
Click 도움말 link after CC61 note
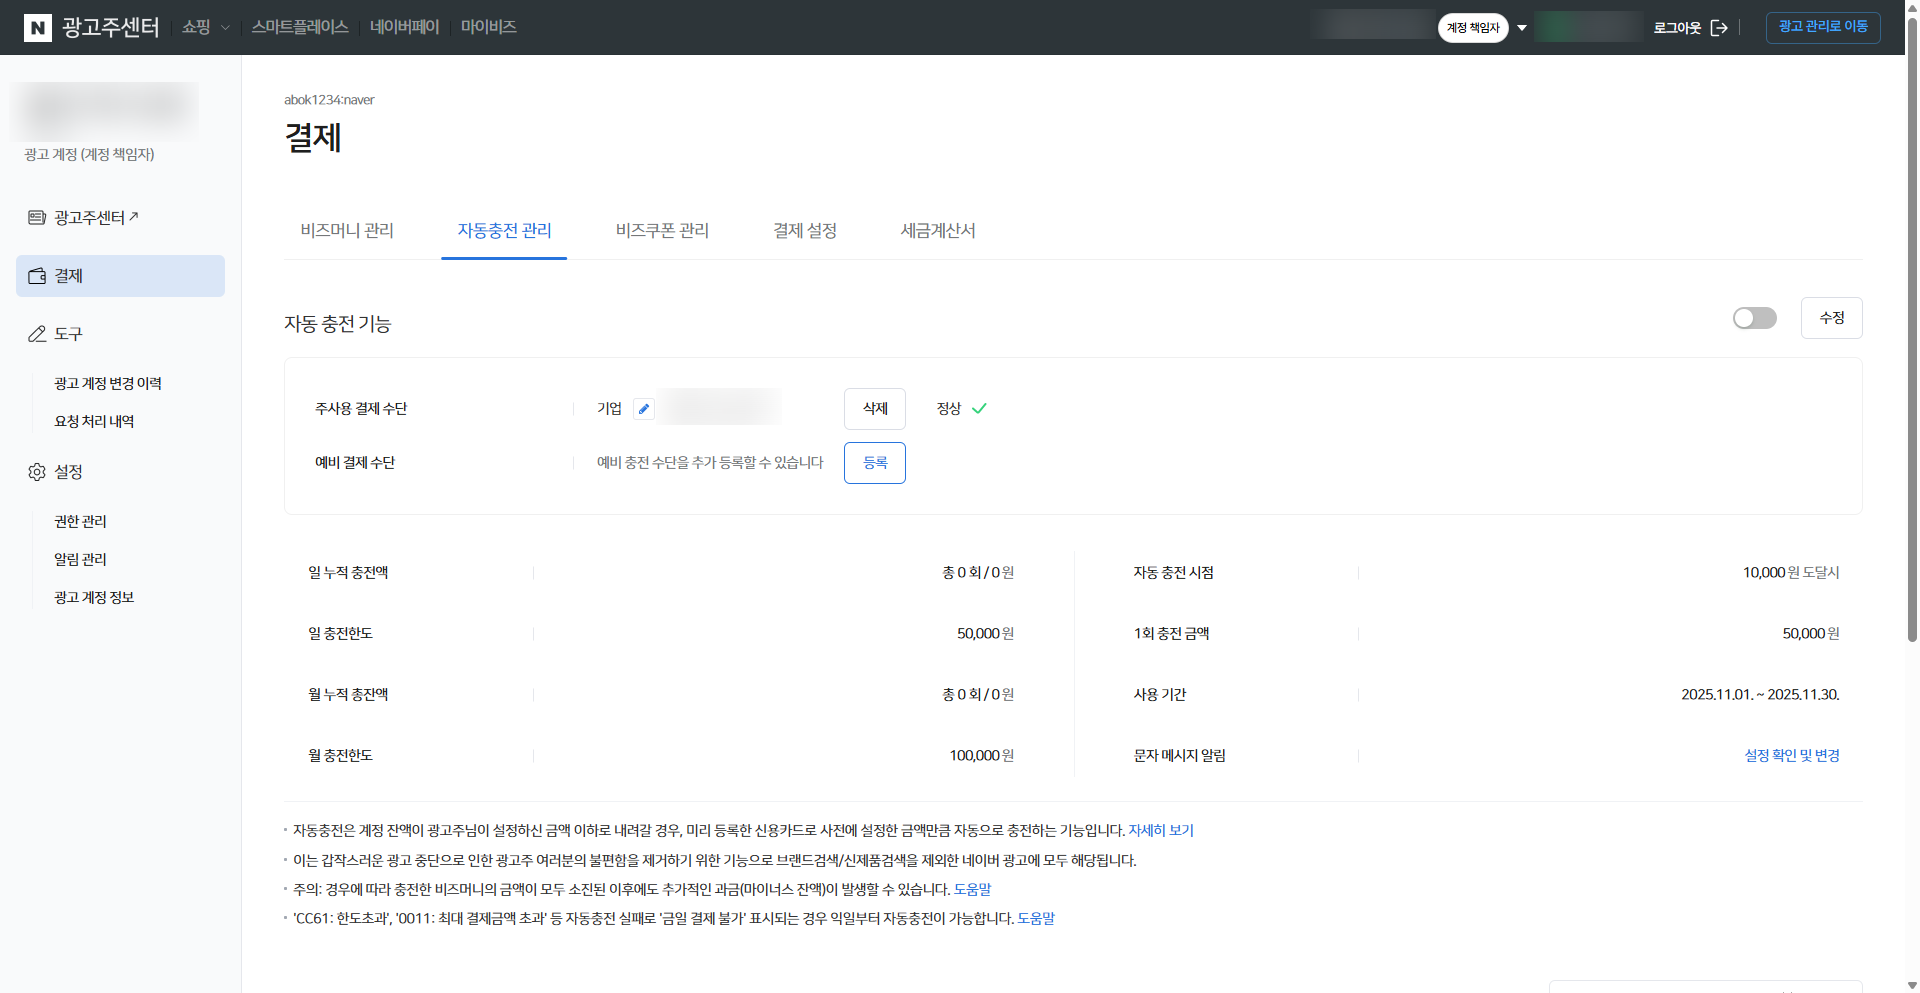point(1036,919)
